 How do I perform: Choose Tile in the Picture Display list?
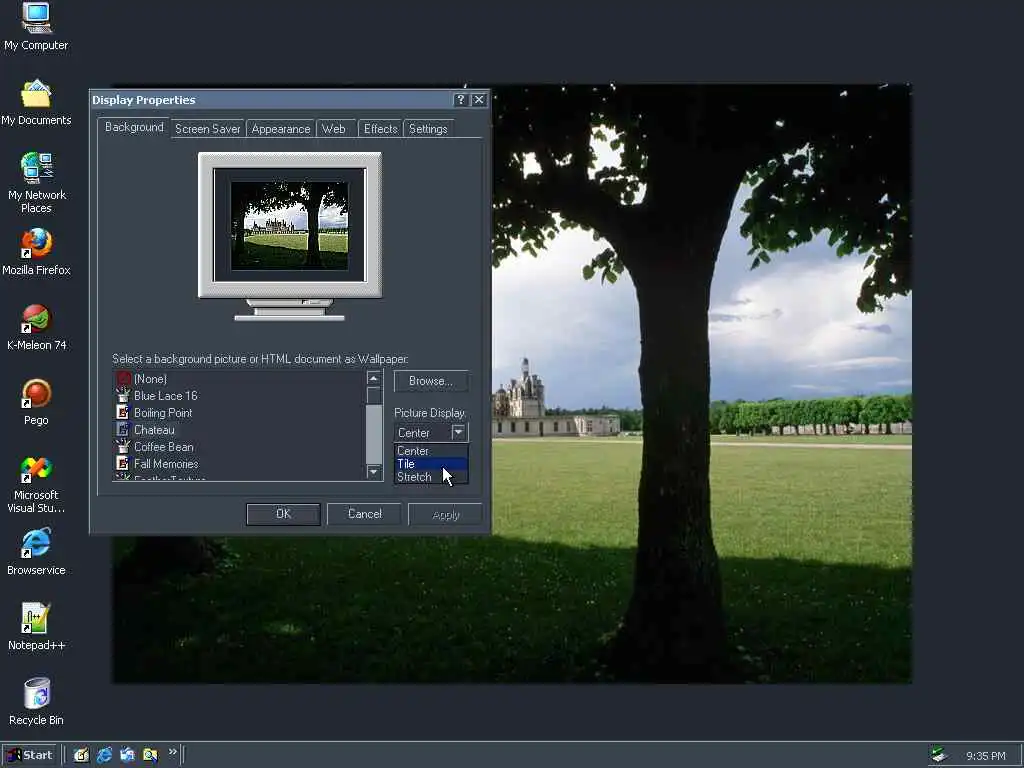[x=431, y=464]
